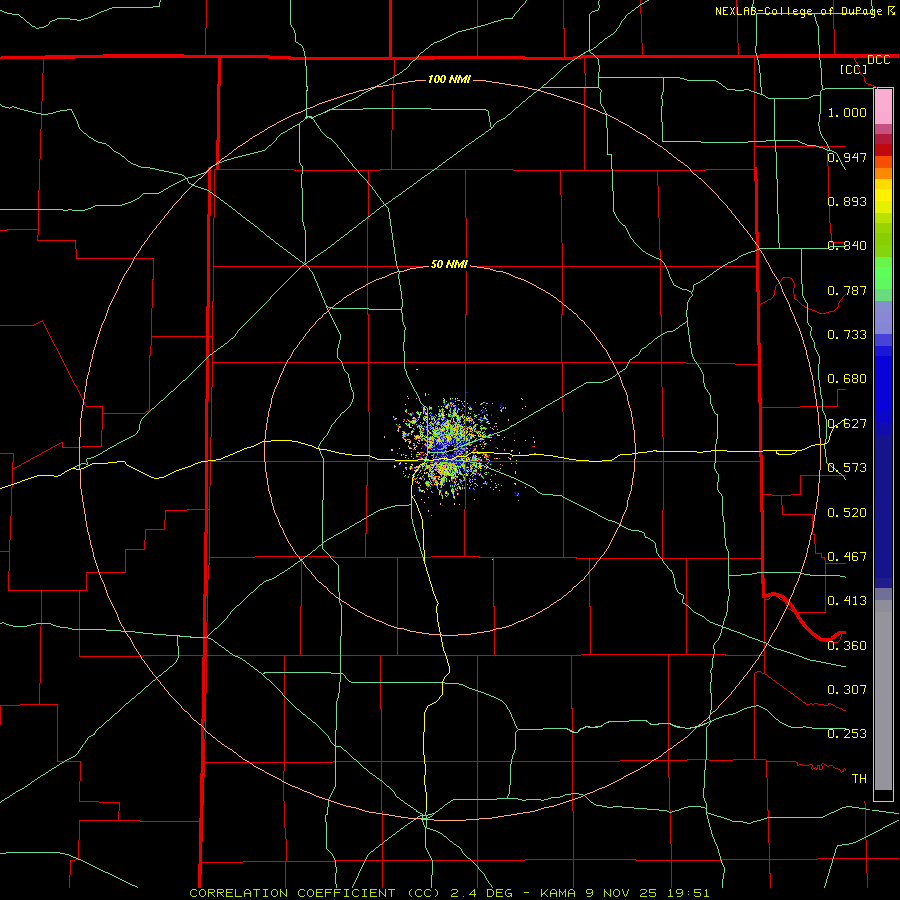Click the bright green color bar segment

(x=883, y=273)
